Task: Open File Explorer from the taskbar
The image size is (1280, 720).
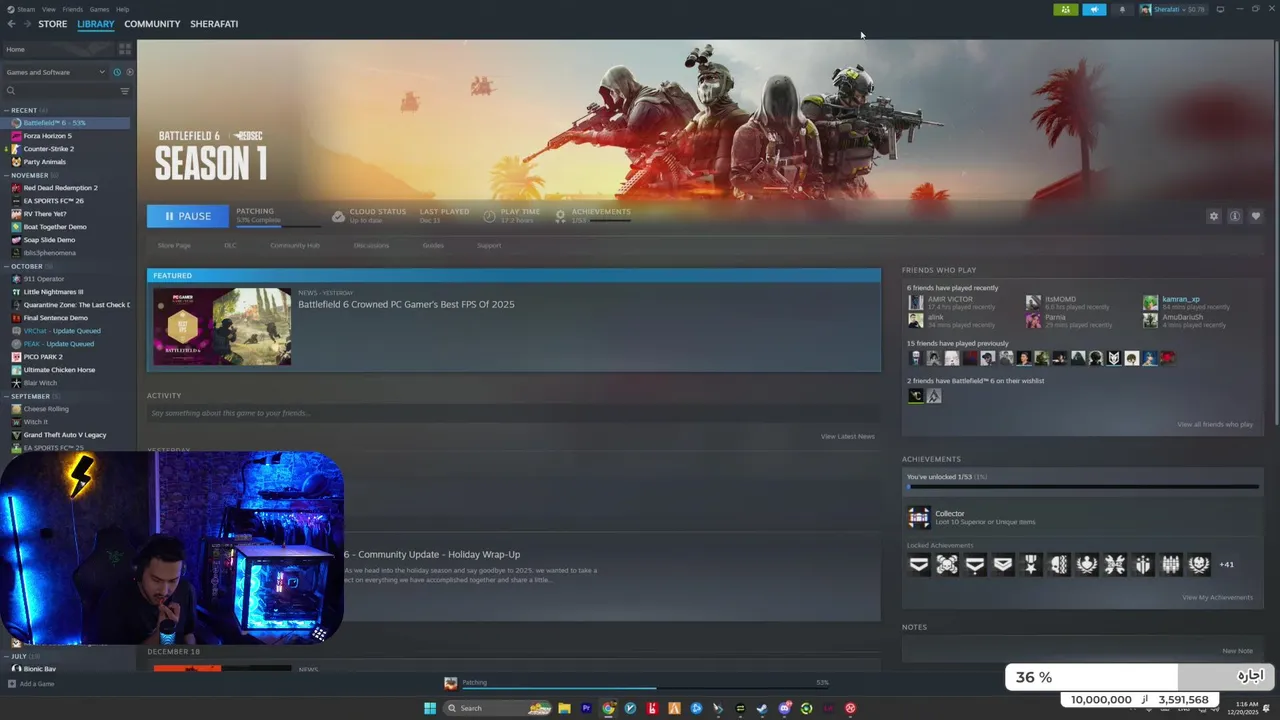Action: 564,708
